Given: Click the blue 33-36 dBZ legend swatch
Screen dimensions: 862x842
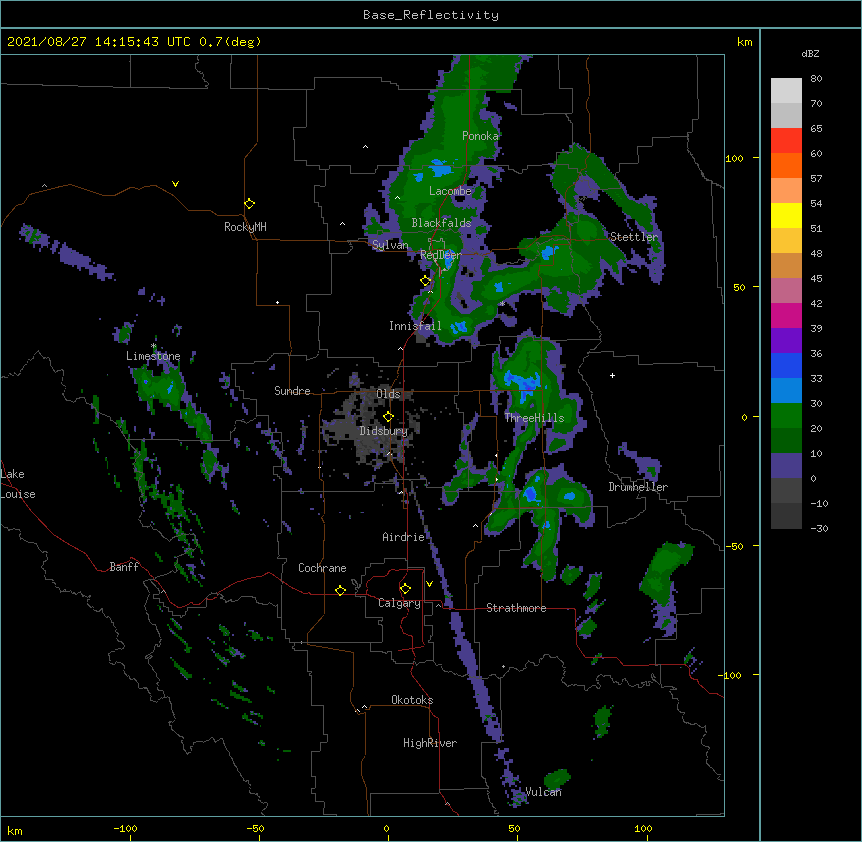Looking at the screenshot, I should [x=786, y=365].
